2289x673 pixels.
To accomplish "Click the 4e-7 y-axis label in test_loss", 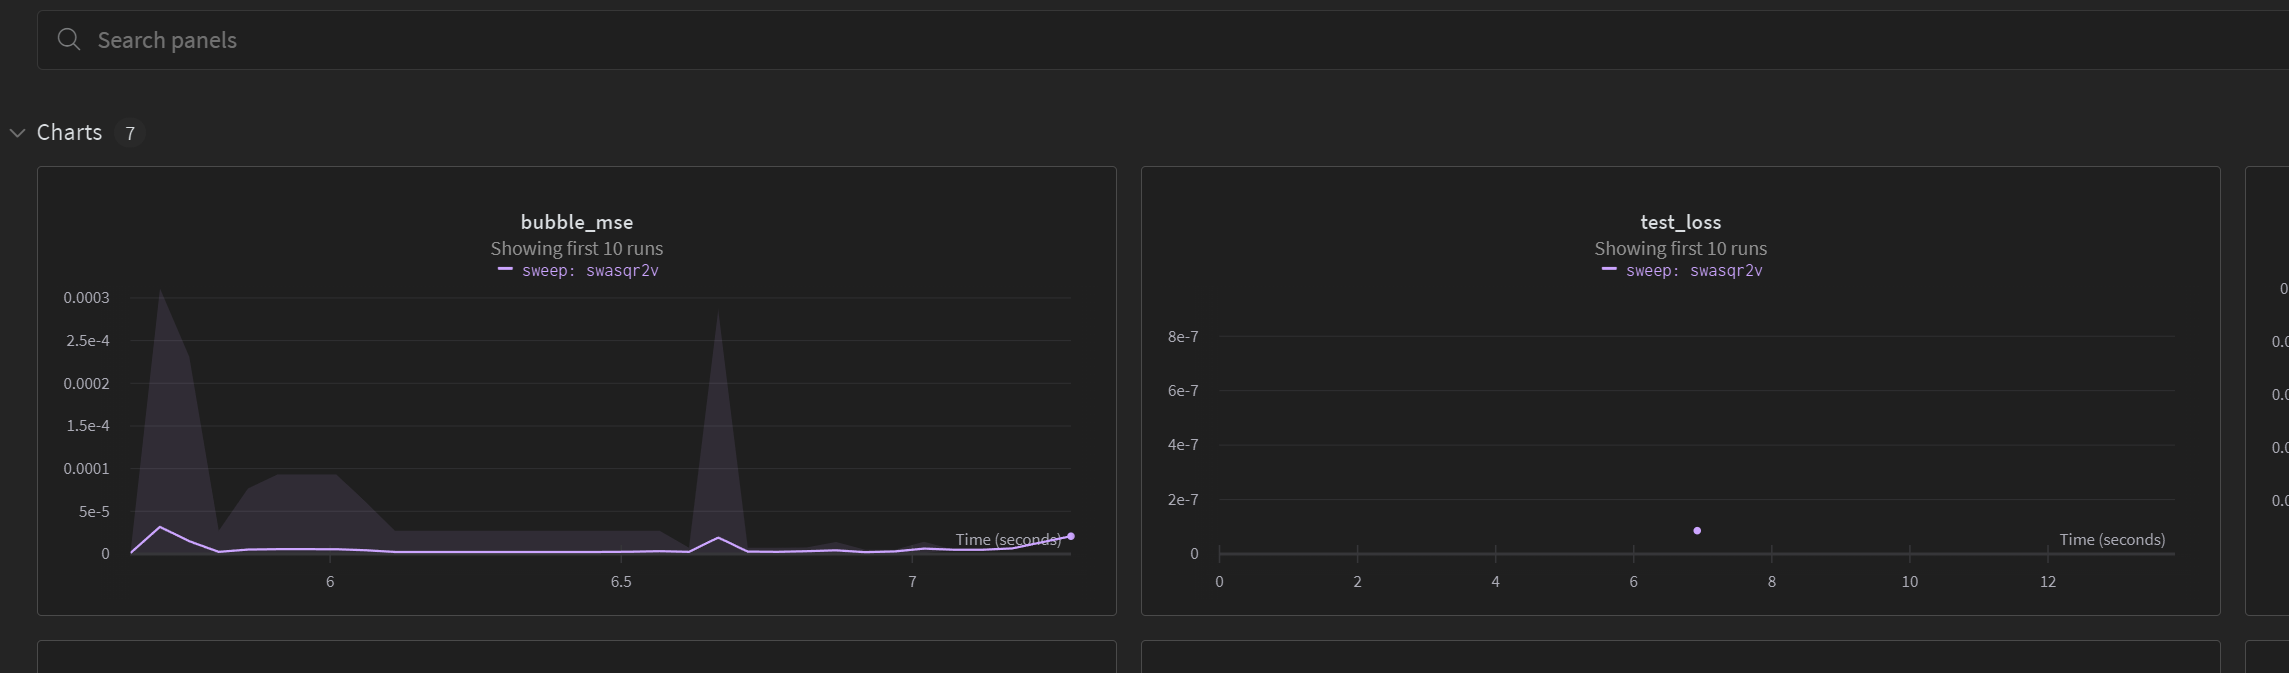I will pos(1183,445).
